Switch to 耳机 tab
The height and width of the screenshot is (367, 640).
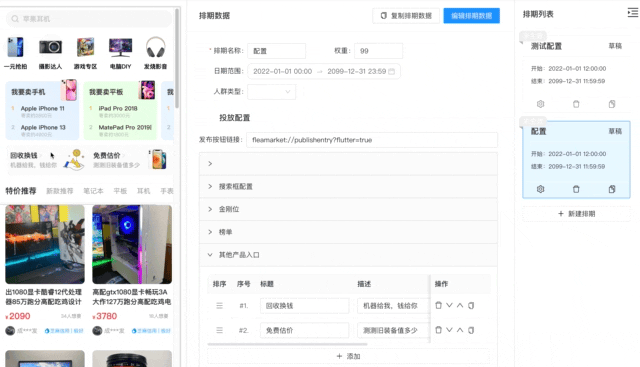coord(143,191)
